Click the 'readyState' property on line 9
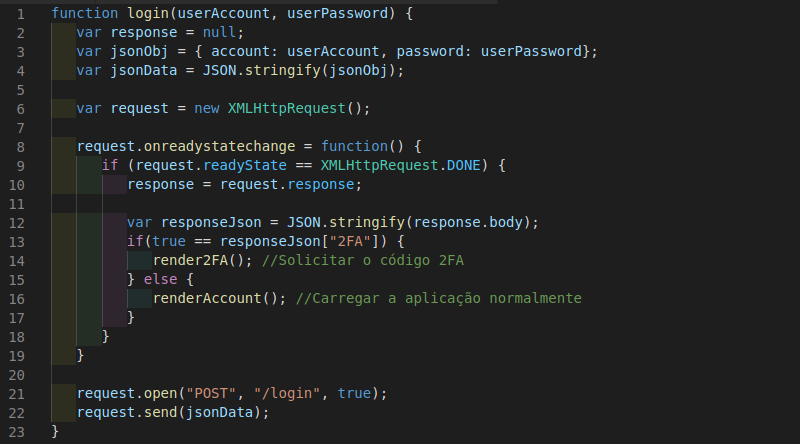 click(245, 165)
